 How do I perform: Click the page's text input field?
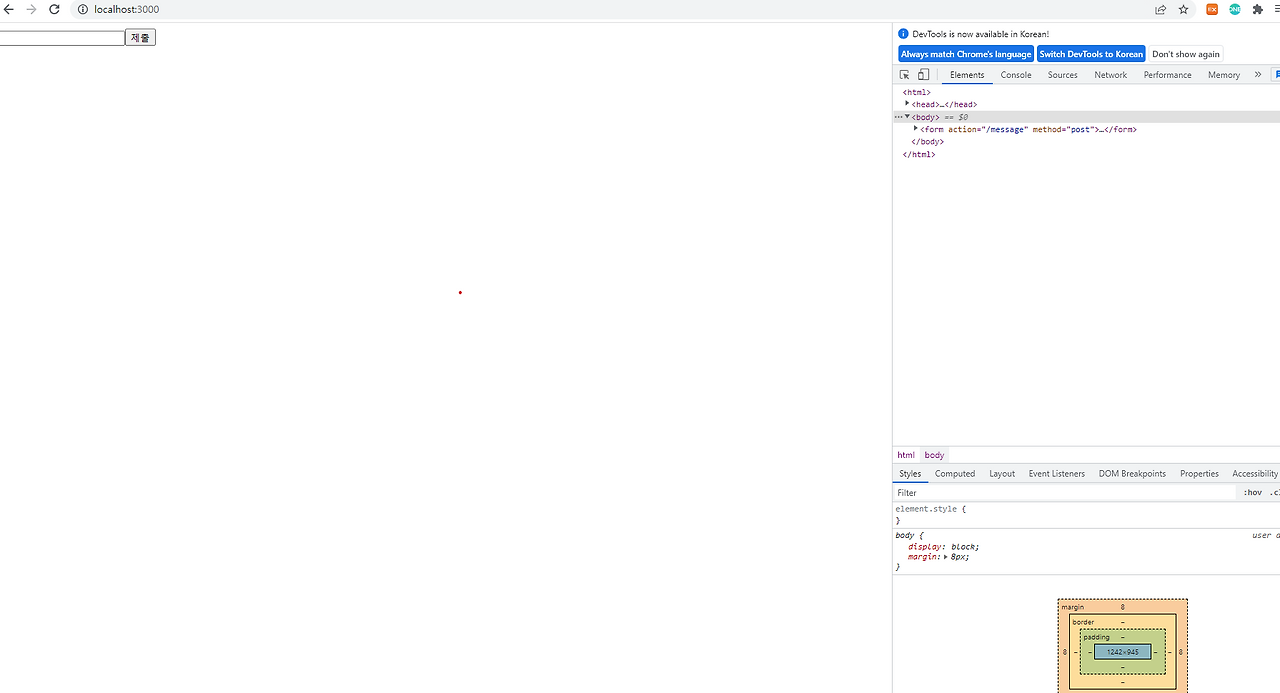click(61, 38)
